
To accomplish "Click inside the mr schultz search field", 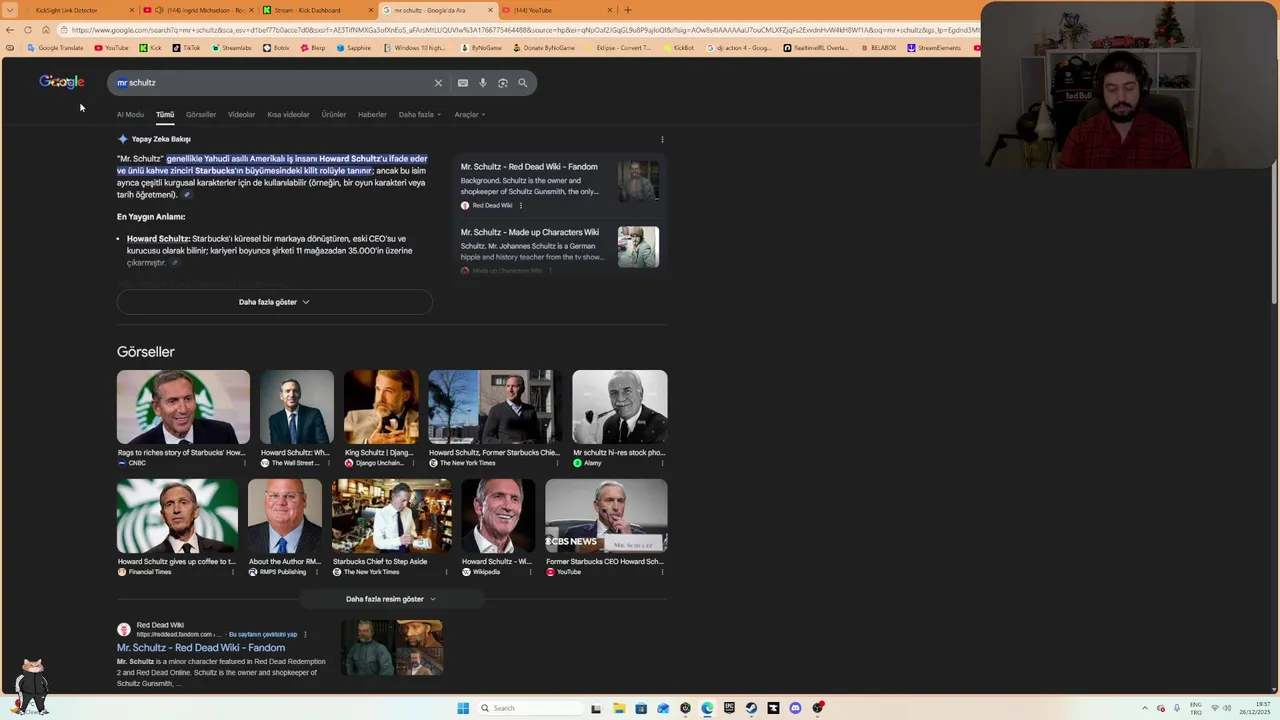I will (x=270, y=83).
